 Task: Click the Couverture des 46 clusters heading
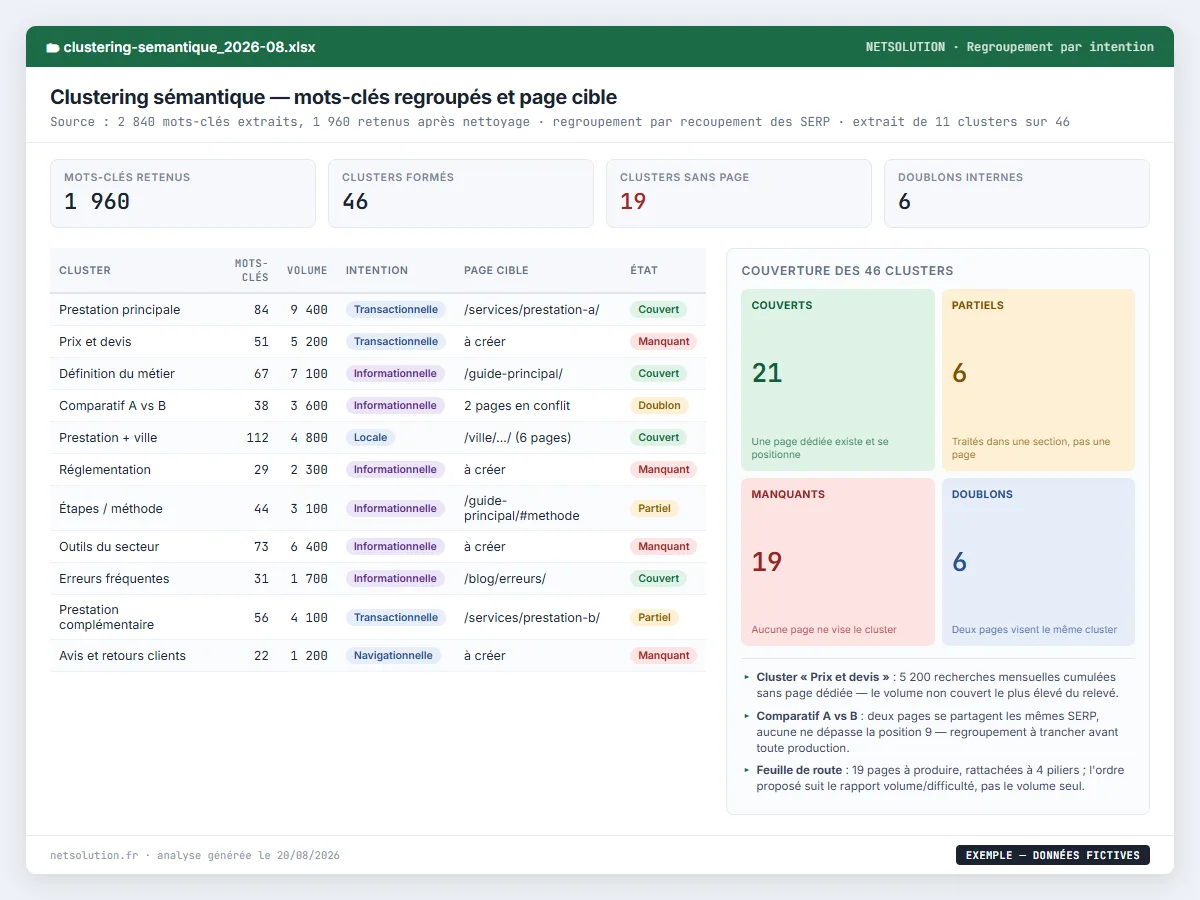point(847,271)
